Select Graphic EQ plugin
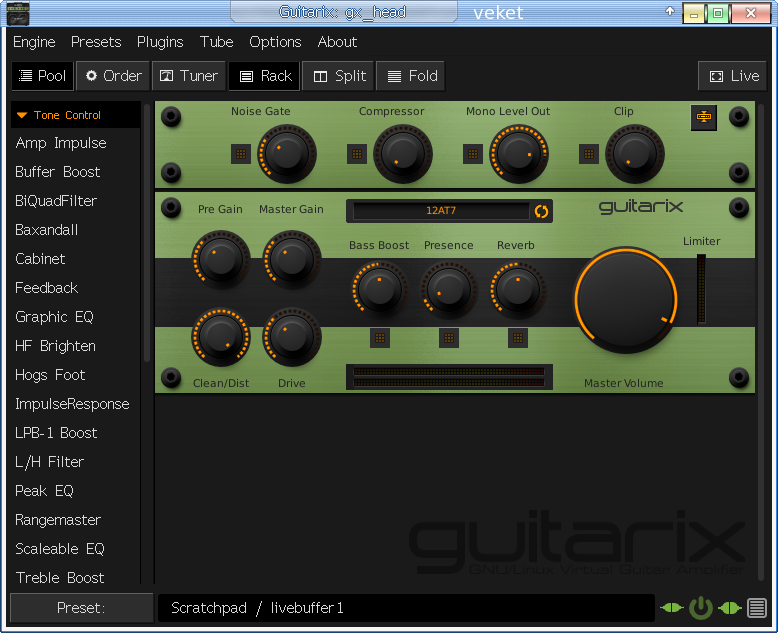The width and height of the screenshot is (778, 633). click(x=54, y=316)
